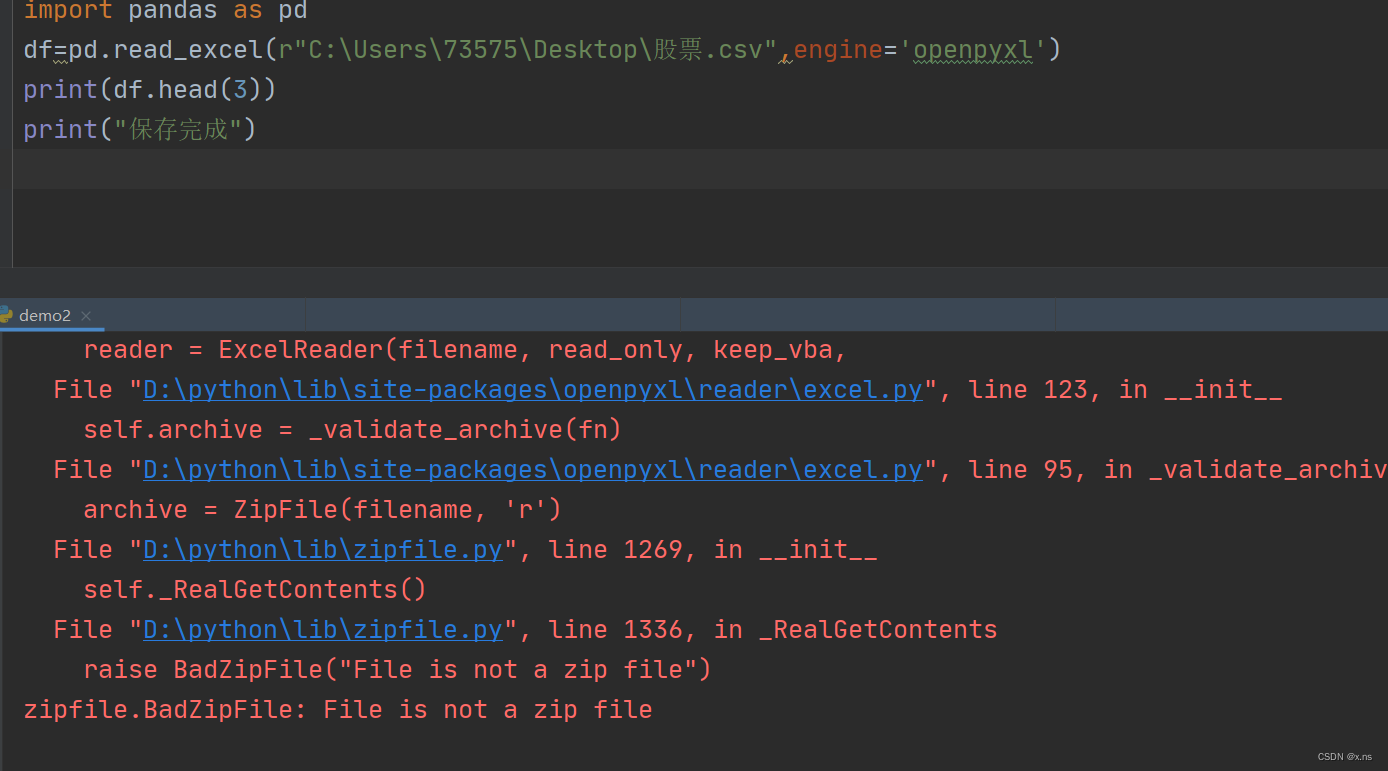Viewport: 1388px width, 771px height.
Task: Click the print("保存完成") line
Action: [140, 129]
